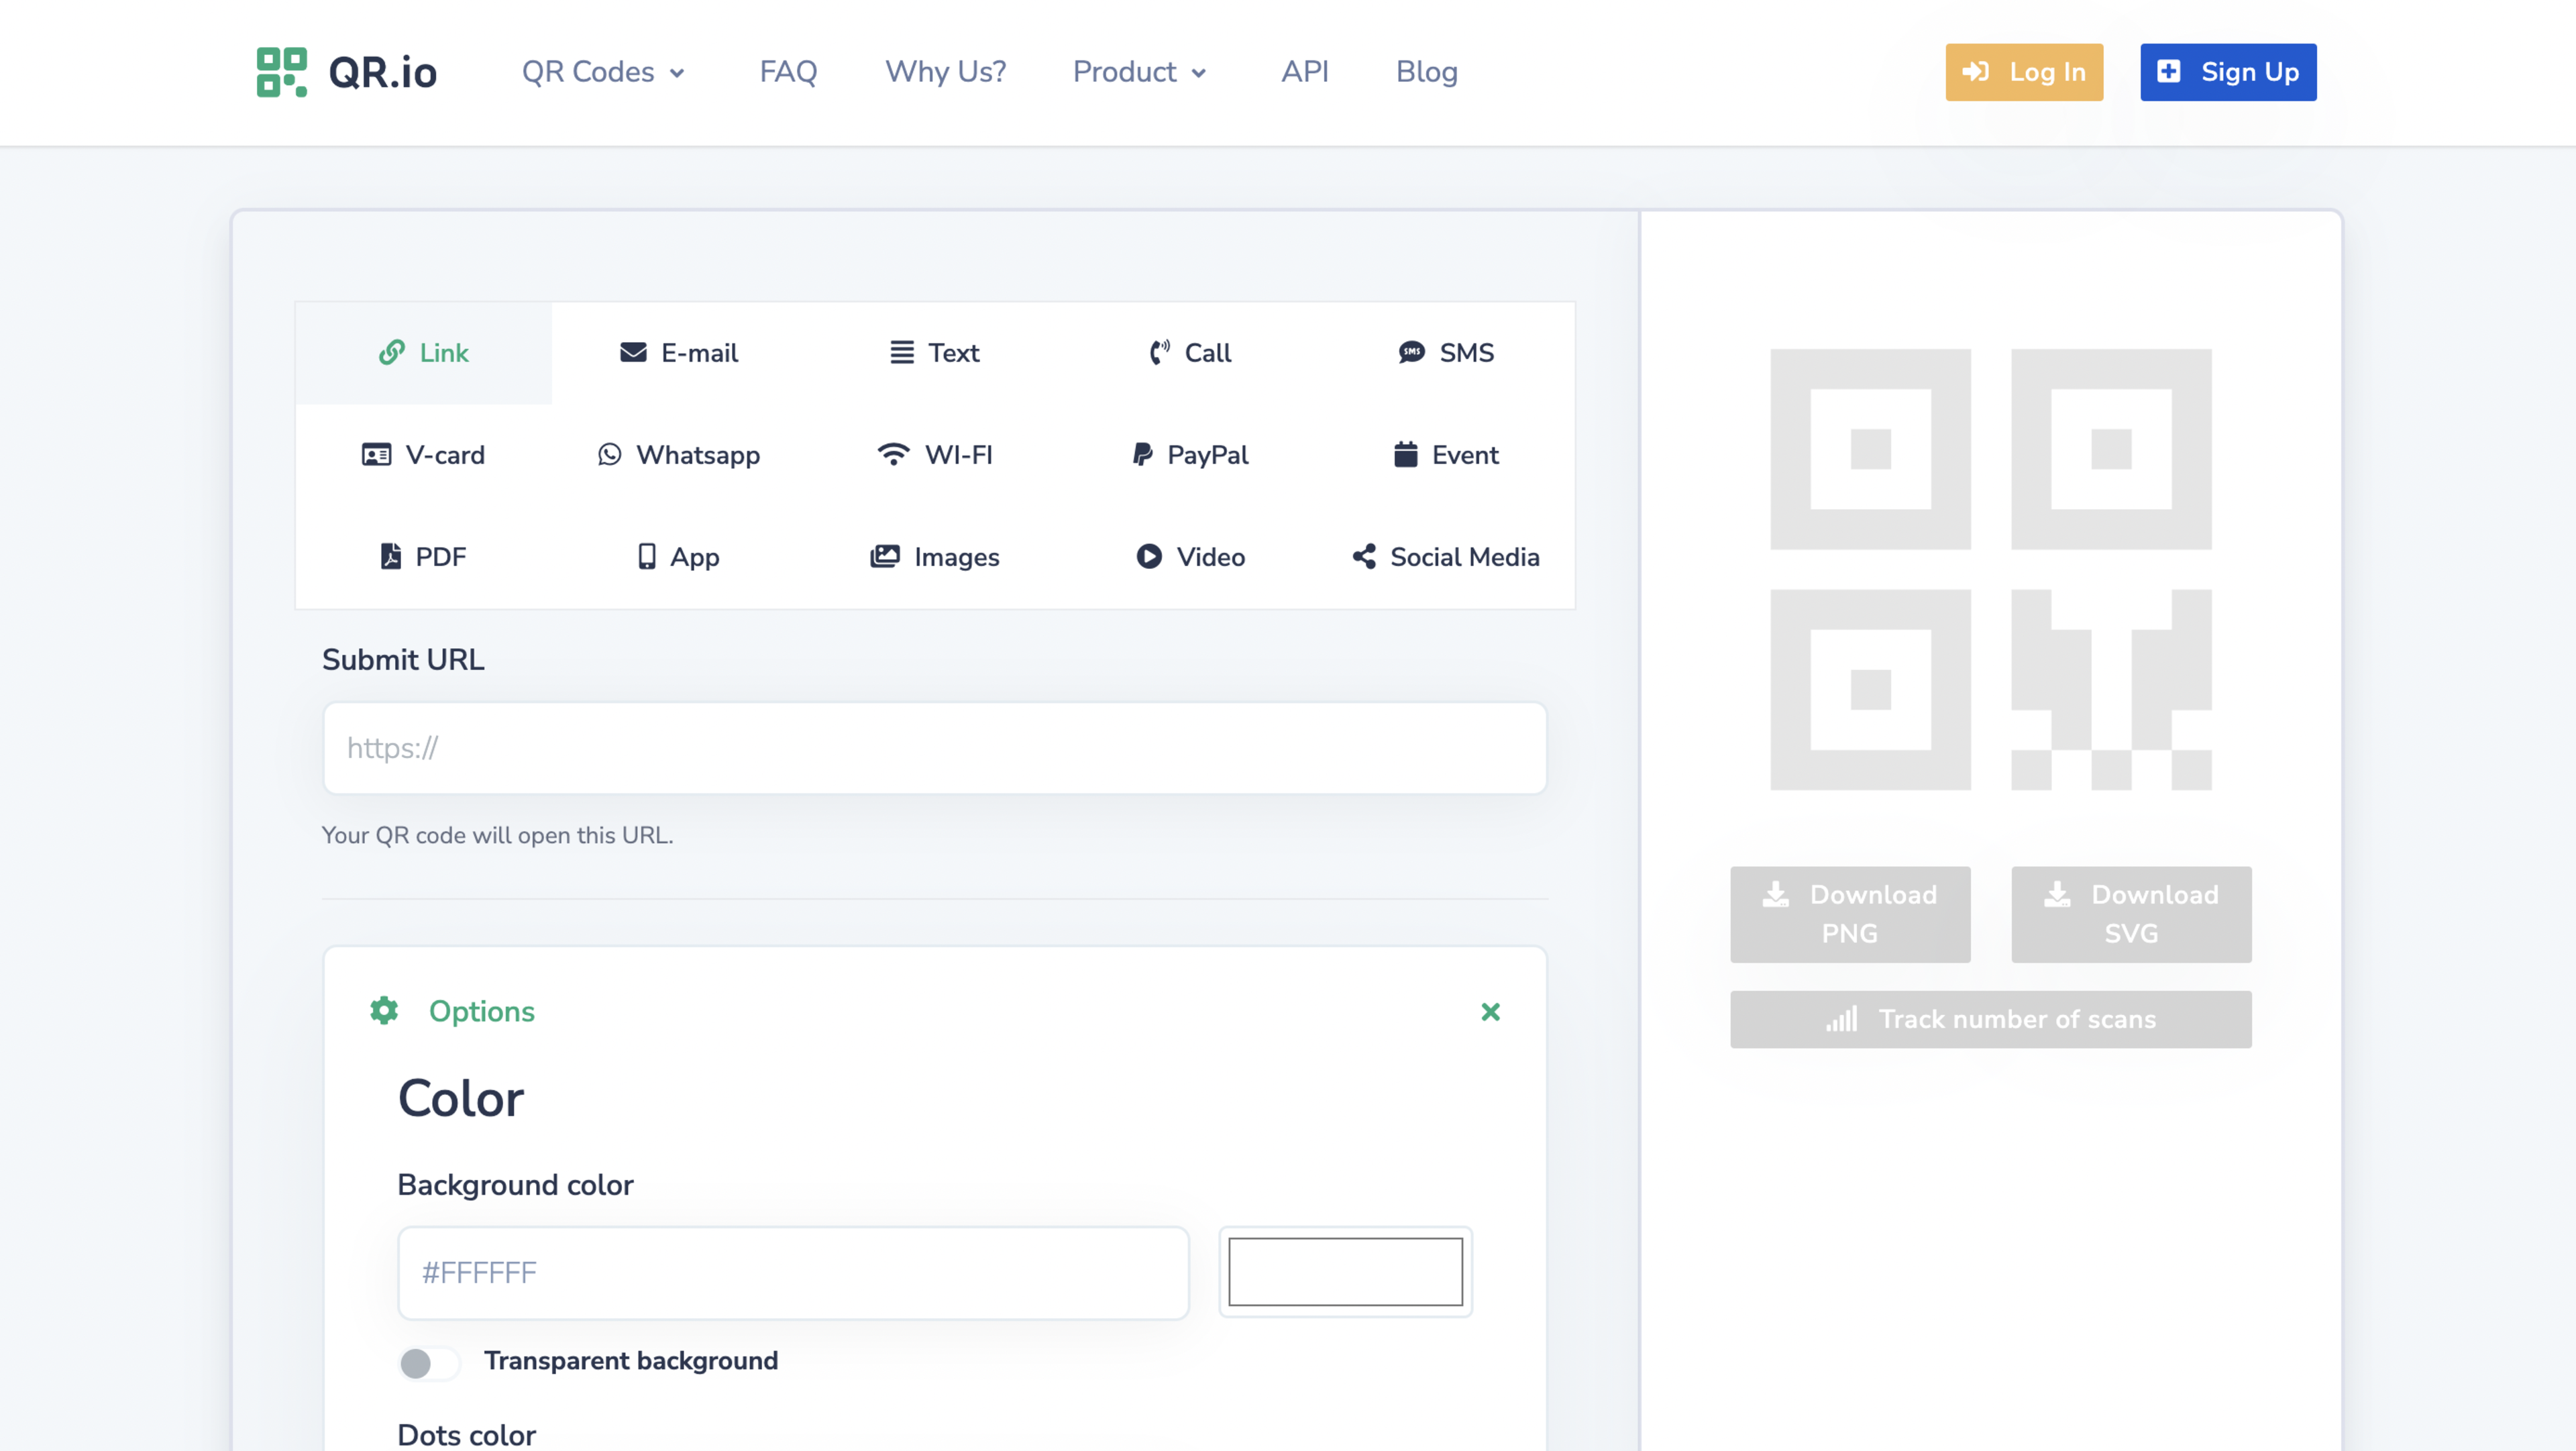Viewport: 2576px width, 1451px height.
Task: Select the E-mail QR code icon
Action: 632,352
